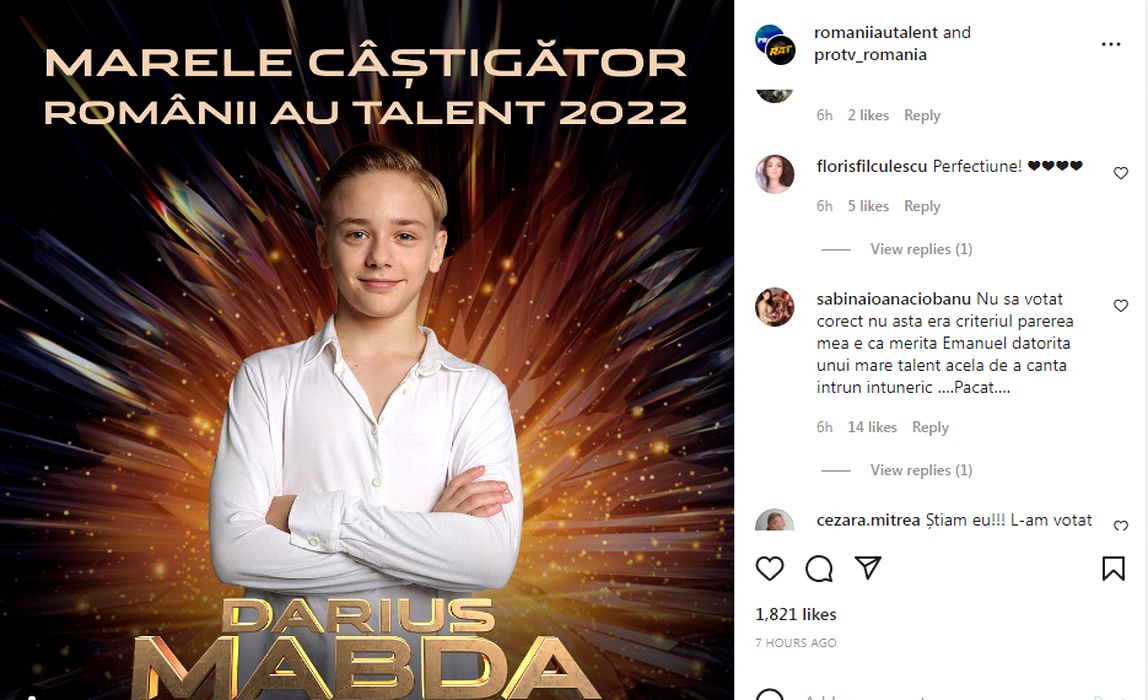This screenshot has height=700, width=1148.
Task: Open the protv_romania profile link
Action: click(x=871, y=55)
